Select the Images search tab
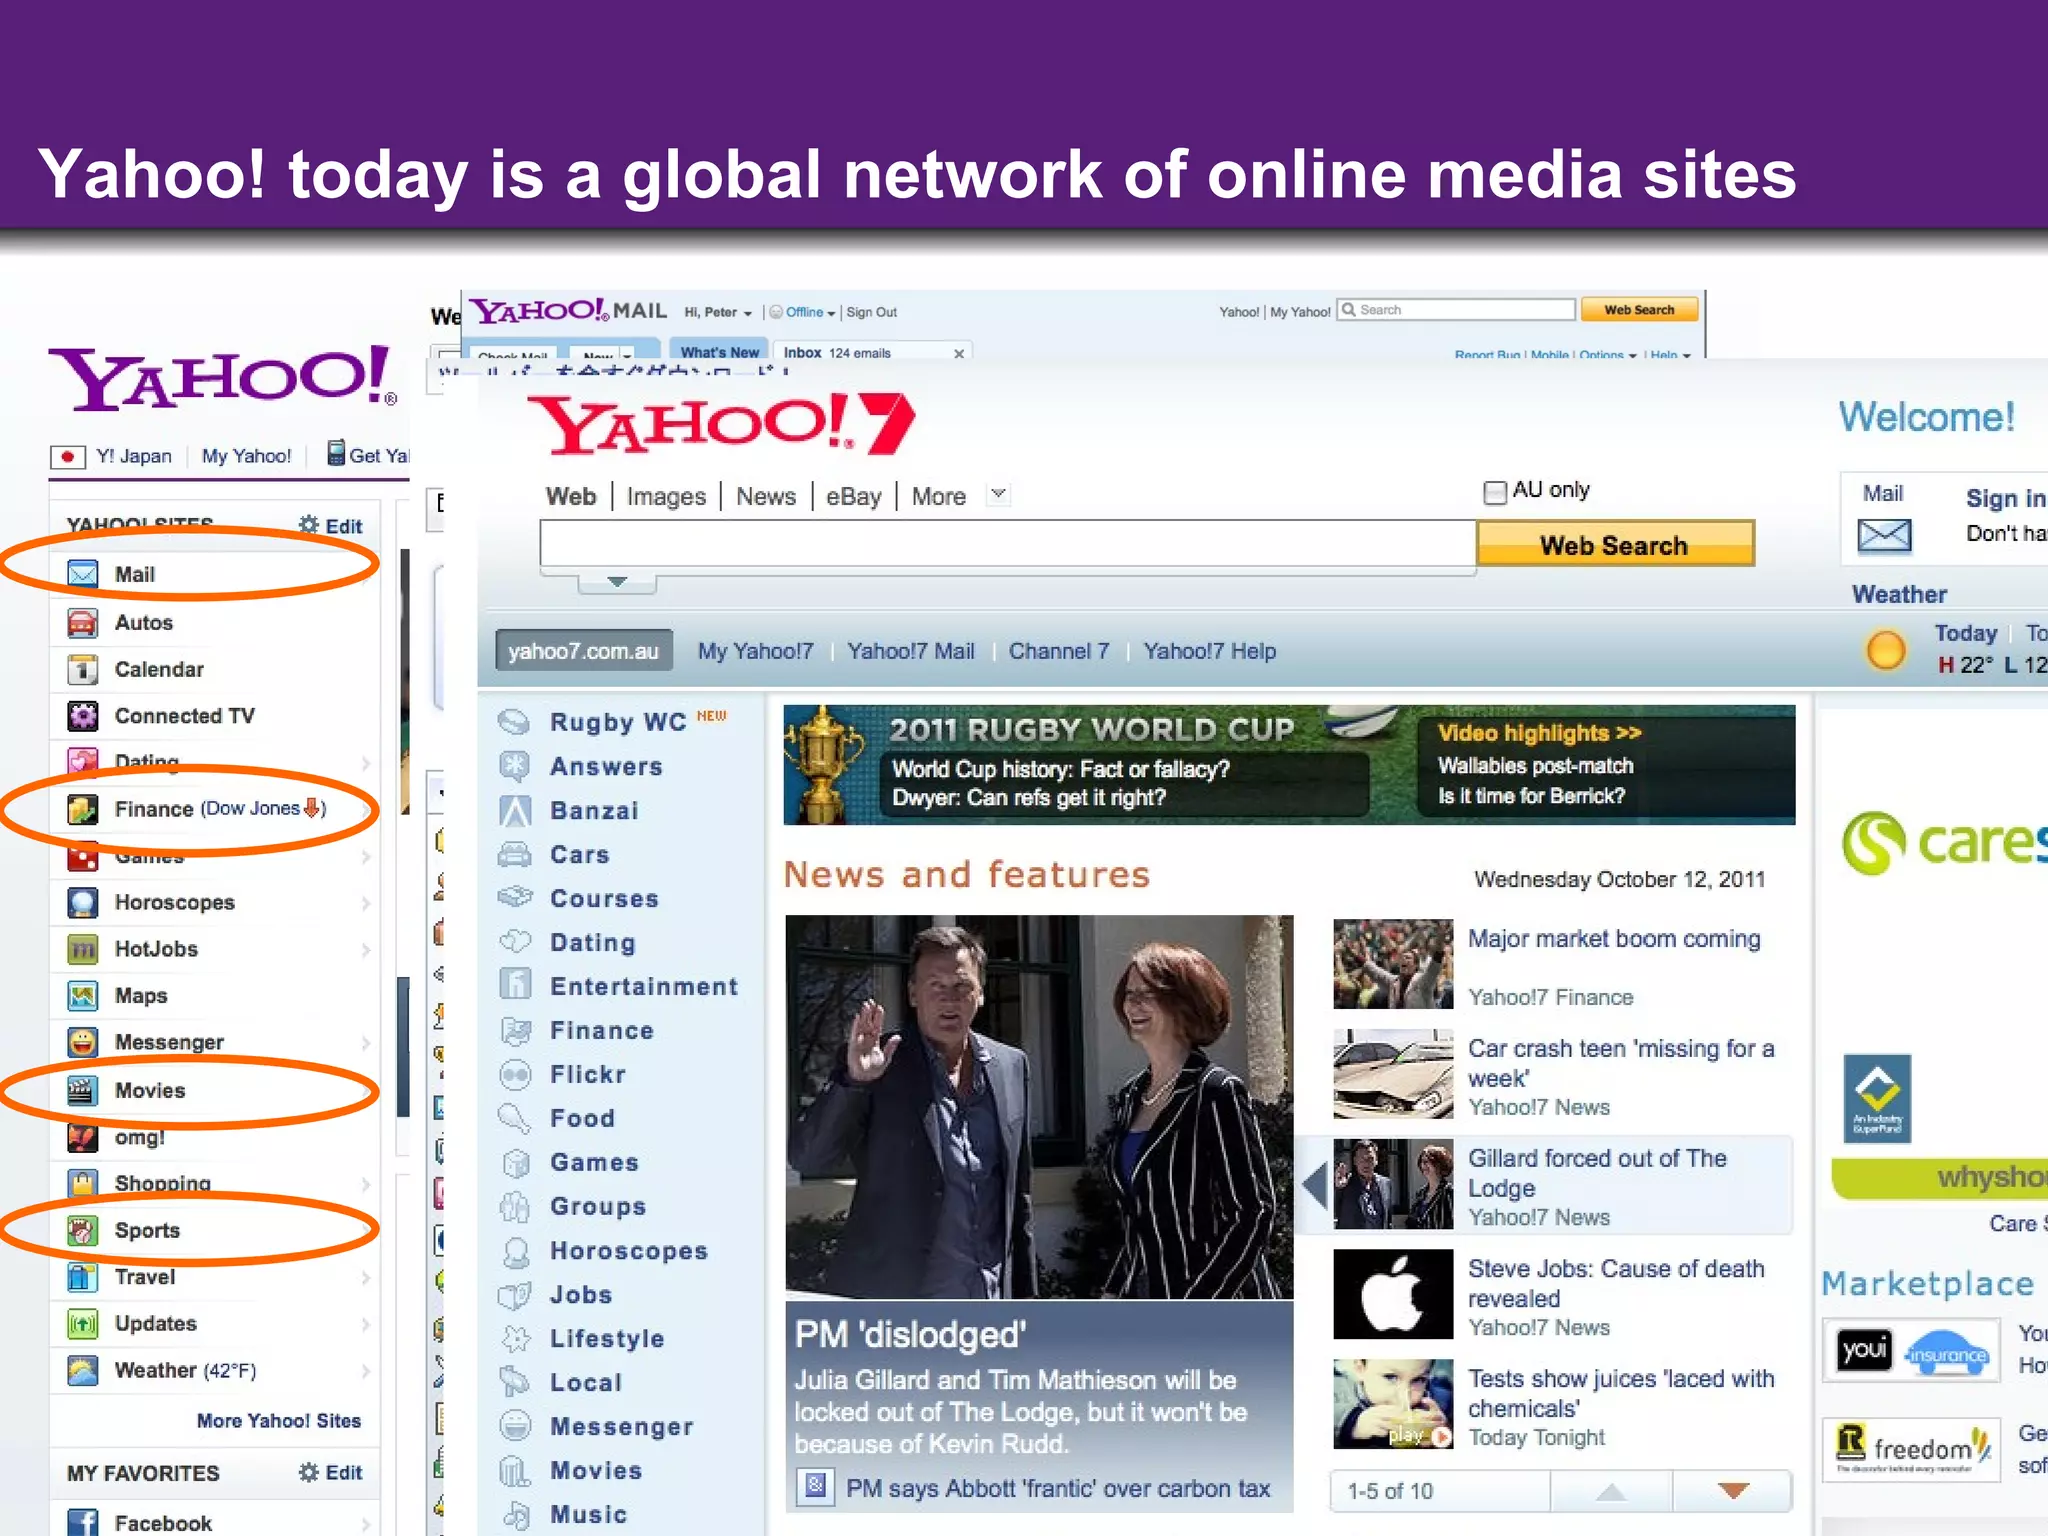Screen dimensions: 2048x1536 (666, 496)
